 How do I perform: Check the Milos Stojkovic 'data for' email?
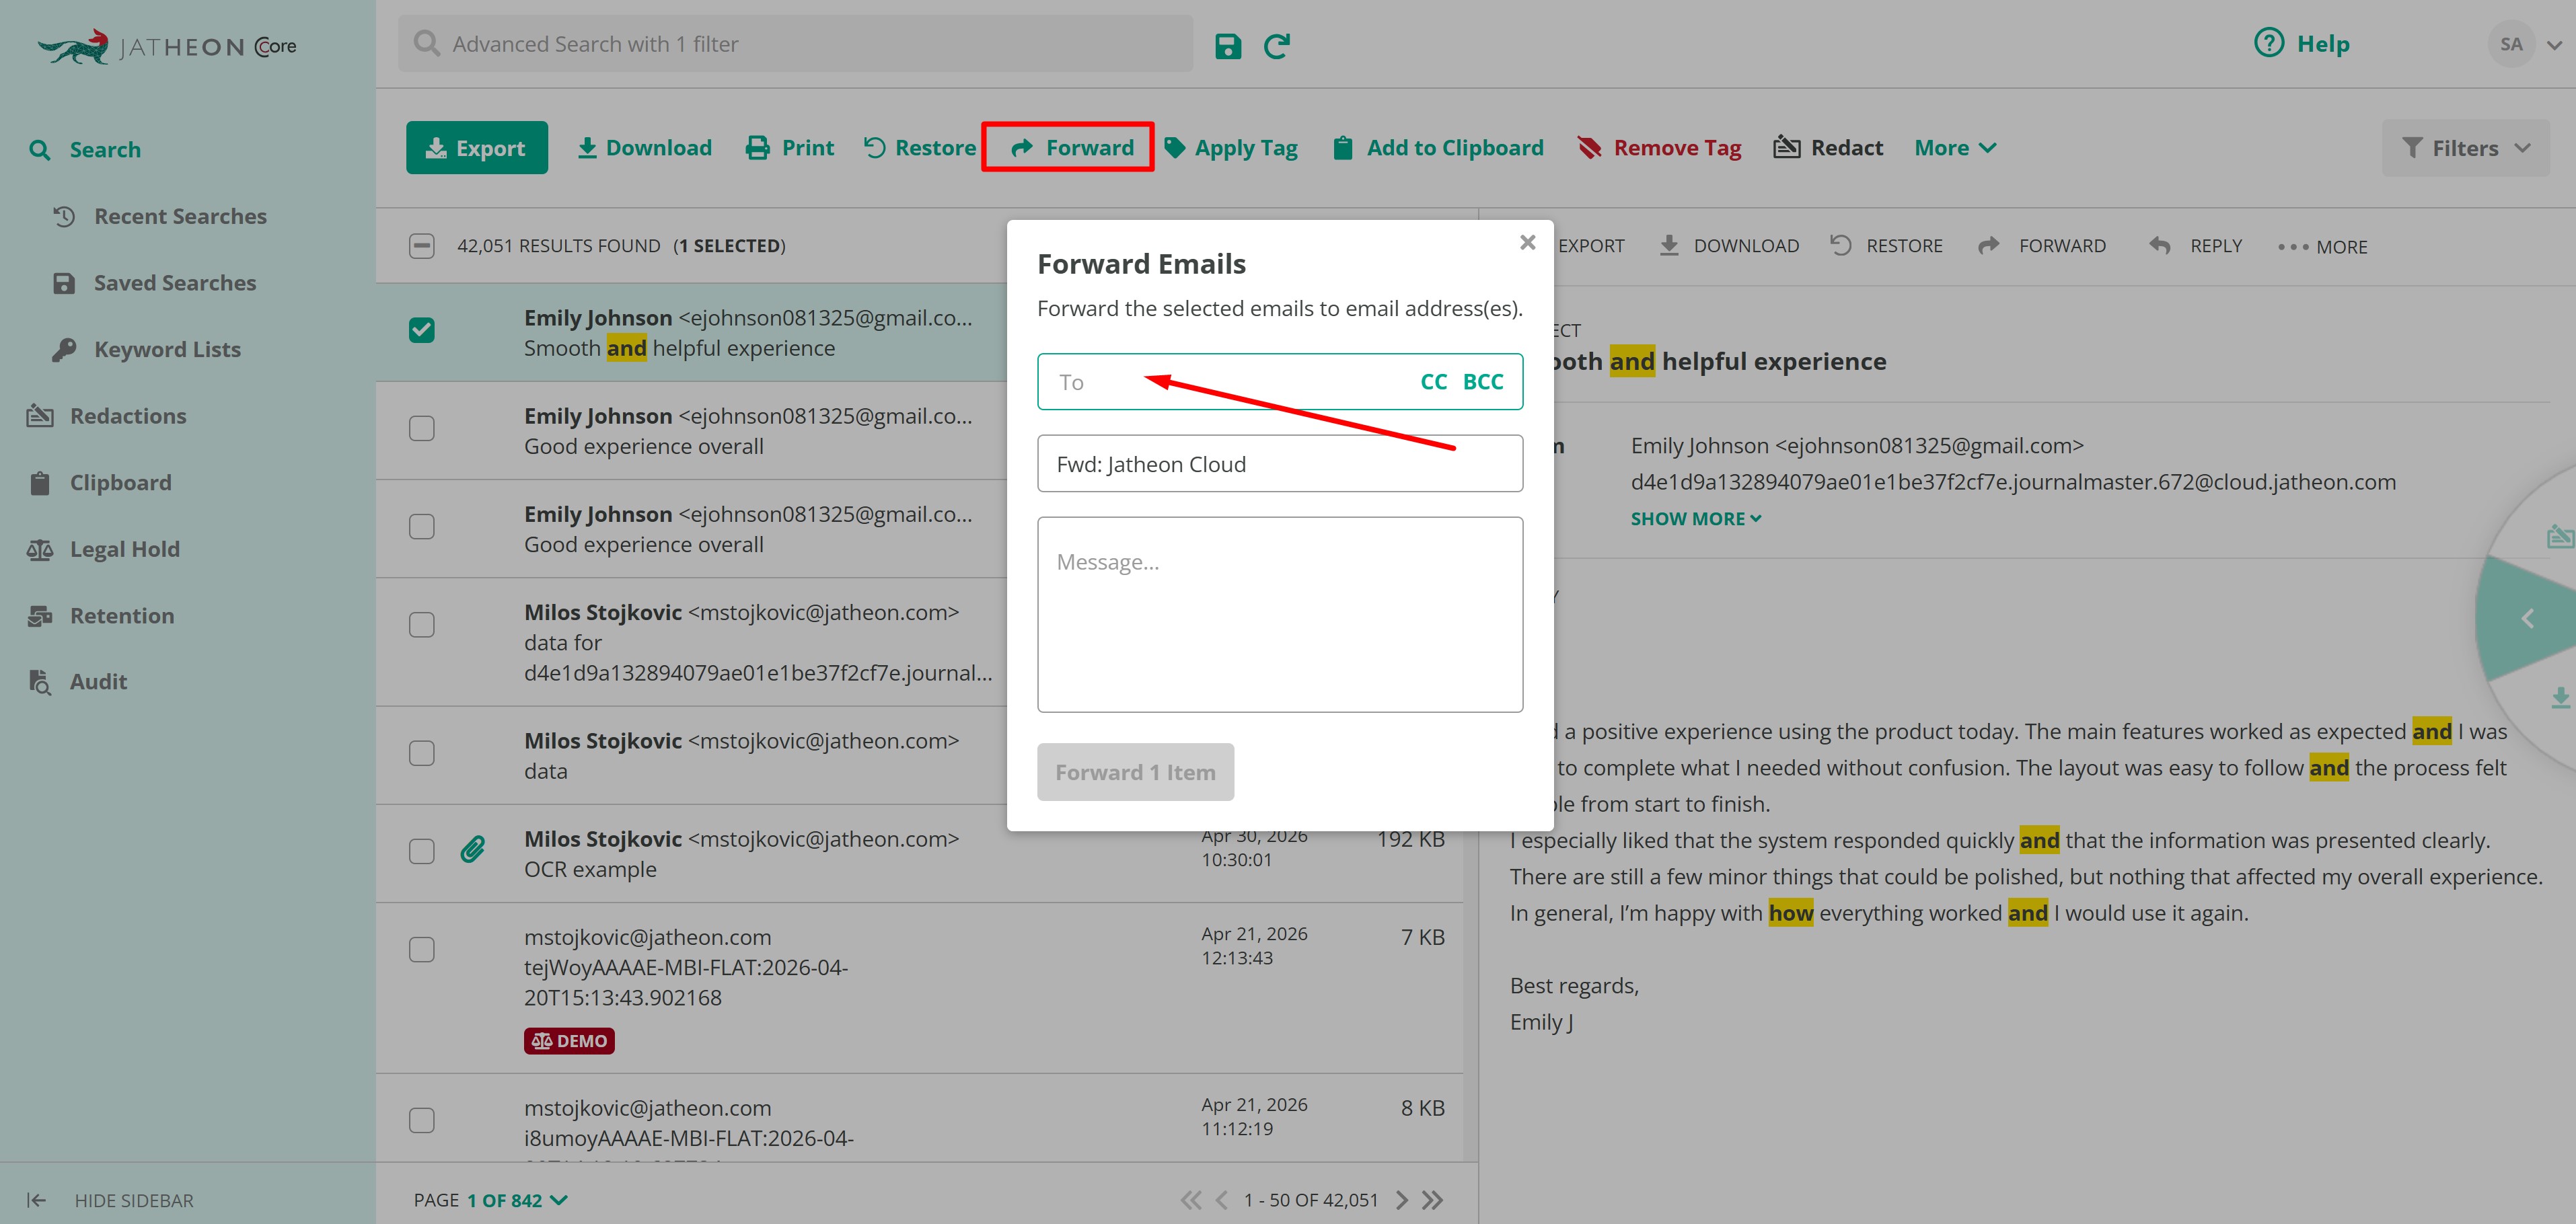(x=422, y=625)
